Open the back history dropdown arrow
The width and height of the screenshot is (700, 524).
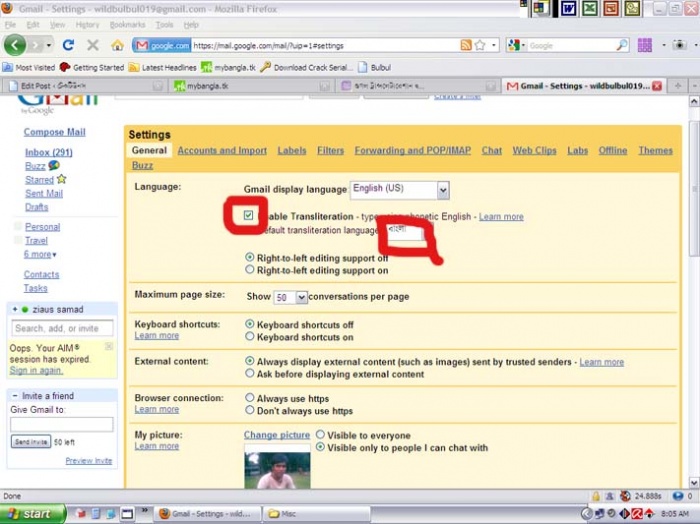48,46
